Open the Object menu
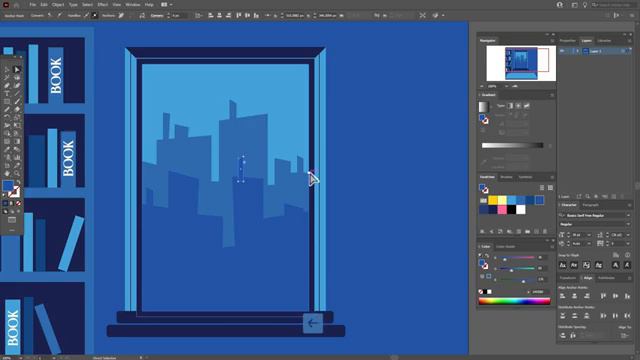Screen dimensions: 640x360 click(58, 4)
